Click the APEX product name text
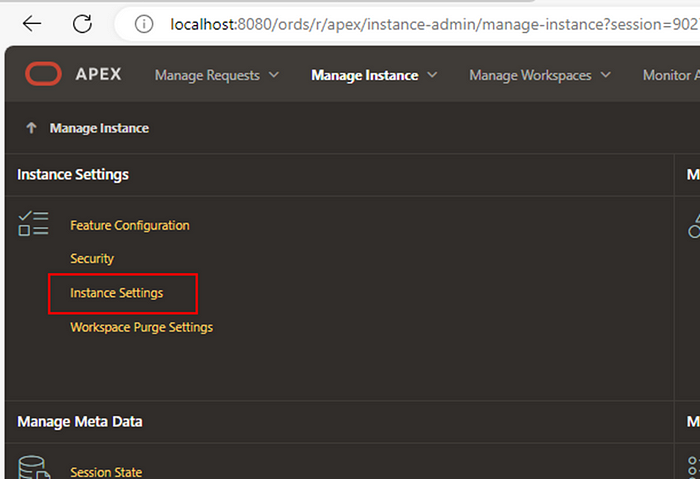Viewport: 700px width, 479px height. [x=98, y=74]
